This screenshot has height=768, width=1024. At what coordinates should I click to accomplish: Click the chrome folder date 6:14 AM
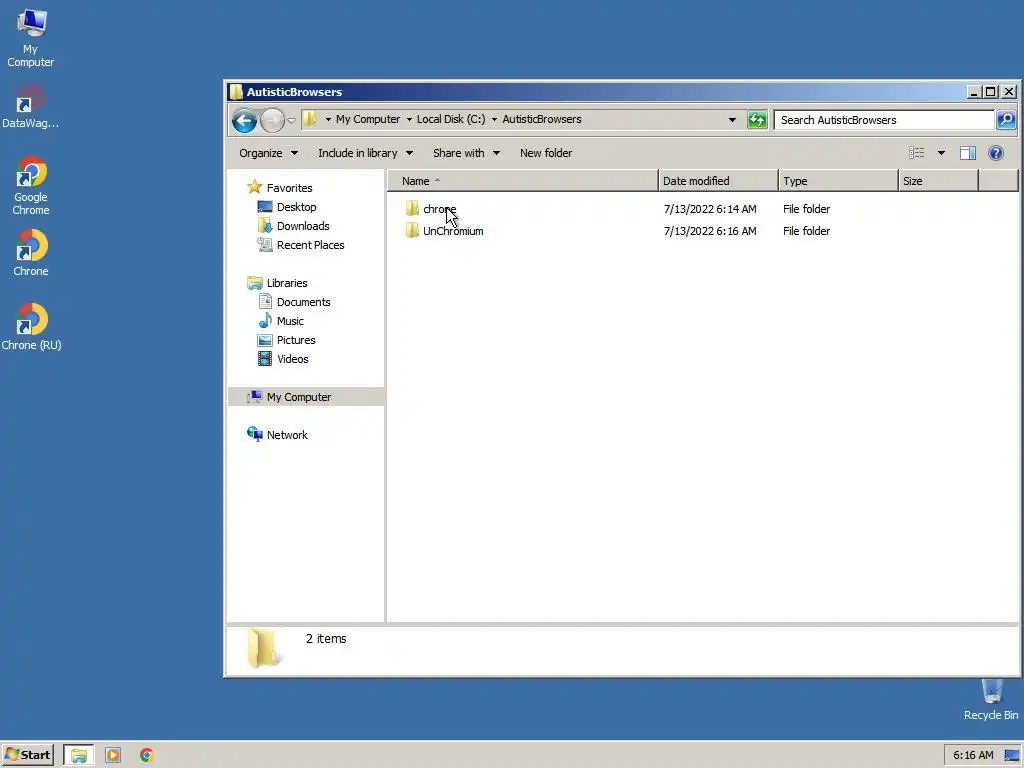point(710,209)
